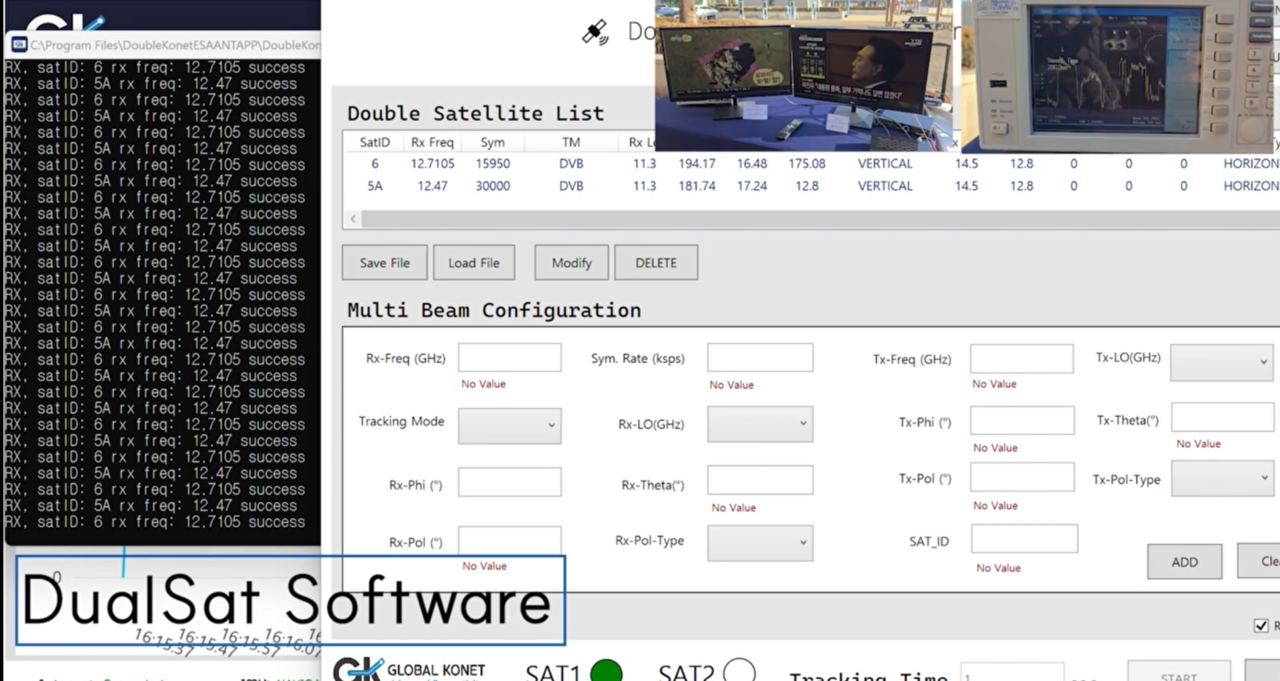Select satellite list row SatID 5A

(811, 186)
